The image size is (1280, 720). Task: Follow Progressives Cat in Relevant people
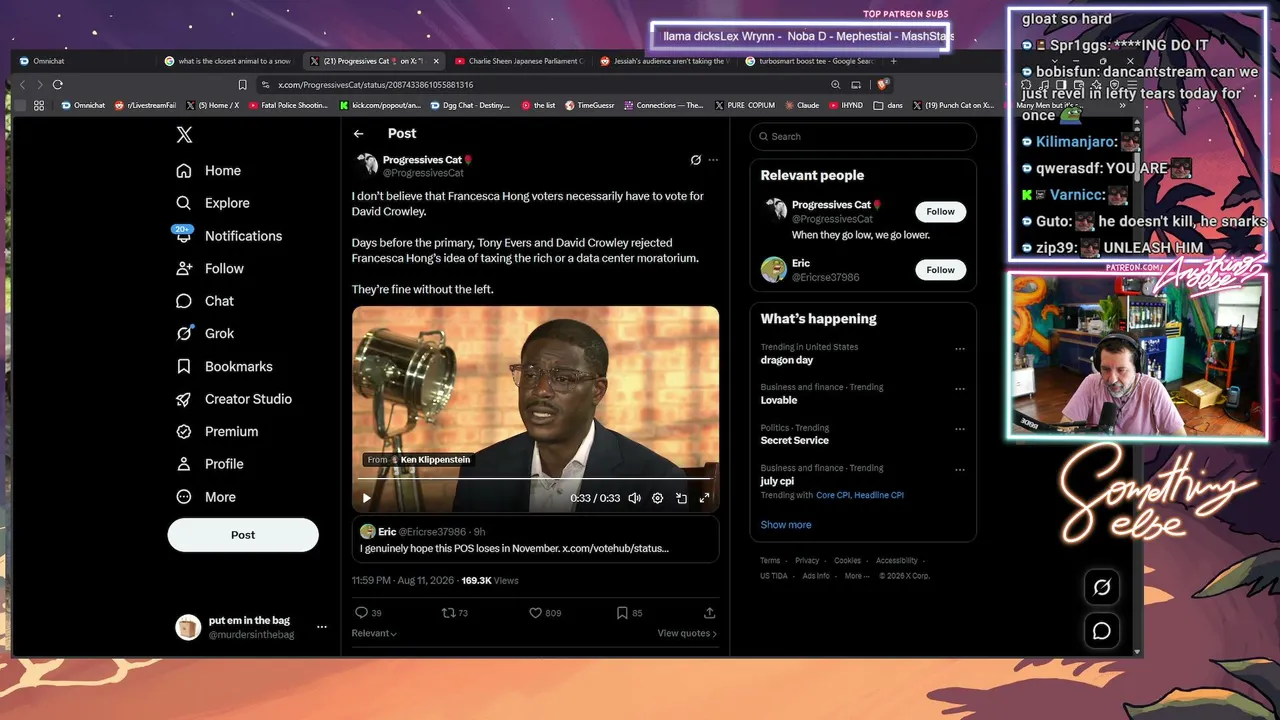(940, 212)
